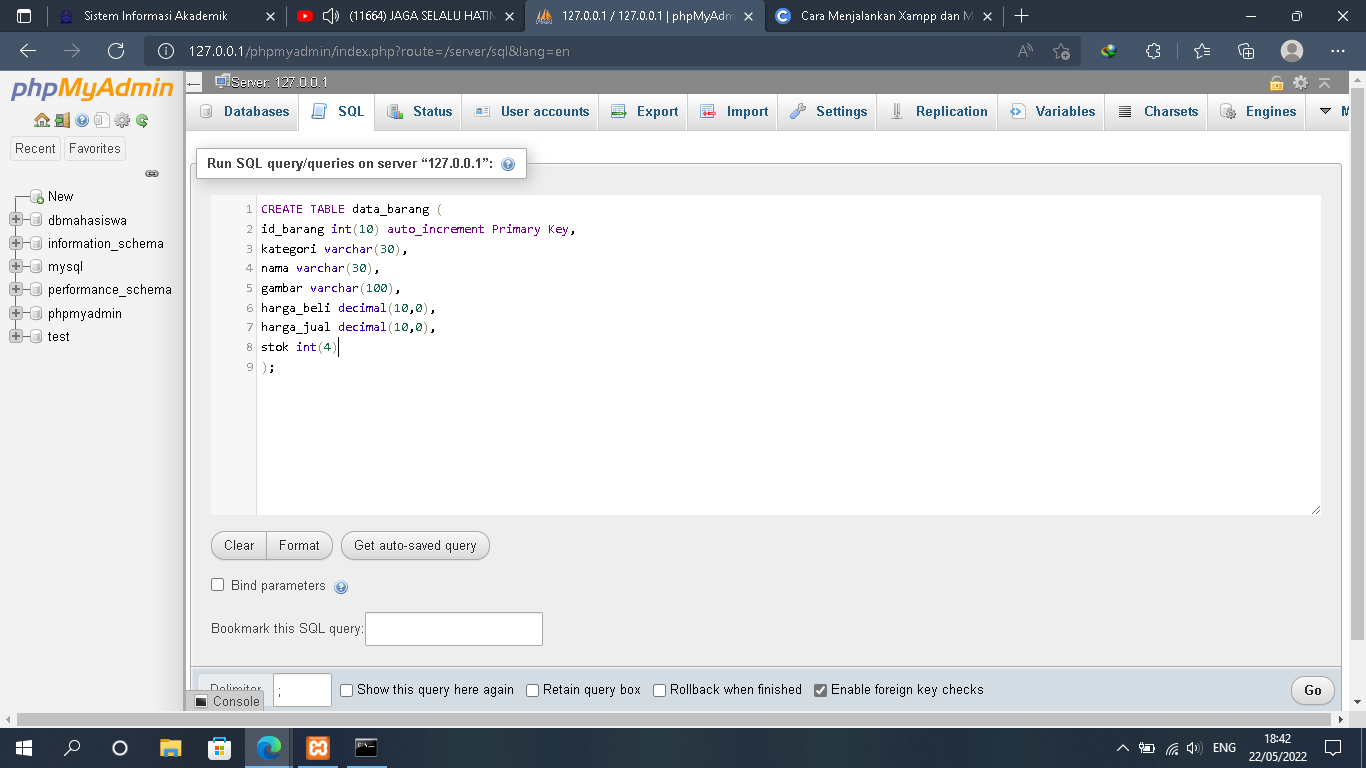Click the horizontal scrollbar at page bottom
The height and width of the screenshot is (768, 1366).
675,719
